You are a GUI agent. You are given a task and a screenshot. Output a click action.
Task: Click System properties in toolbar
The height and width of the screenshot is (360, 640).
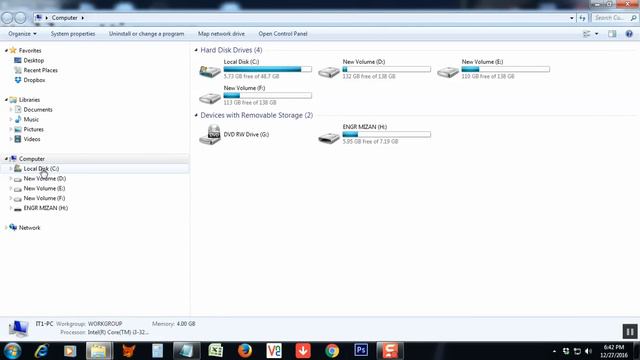point(73,34)
